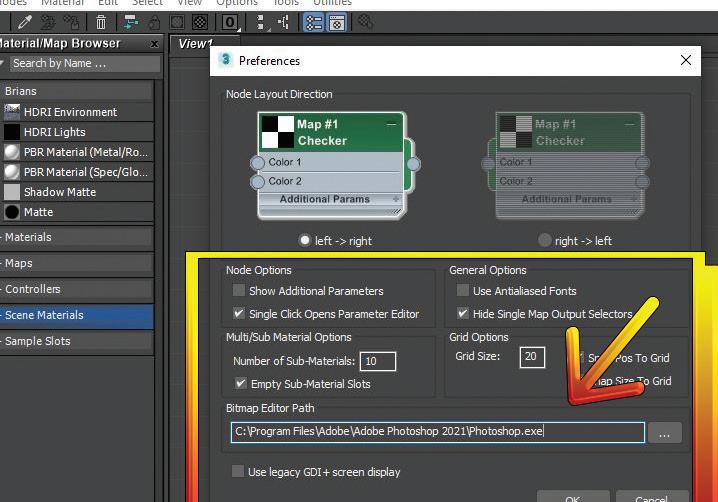Viewport: 718px width, 502px height.
Task: Open the browser options dropdown arrow
Action: [x=2, y=63]
